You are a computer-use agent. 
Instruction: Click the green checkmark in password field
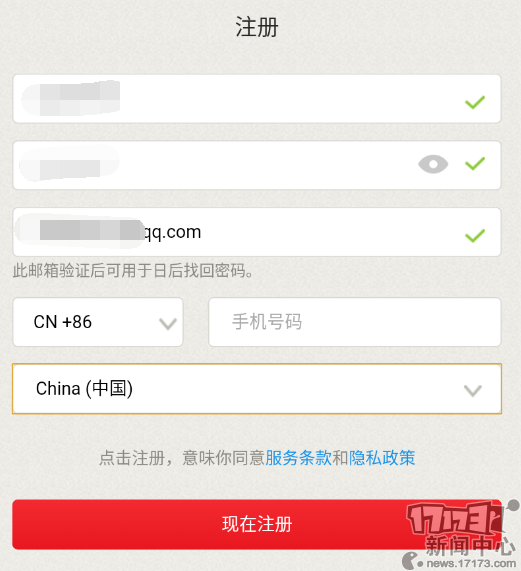pyautogui.click(x=475, y=164)
